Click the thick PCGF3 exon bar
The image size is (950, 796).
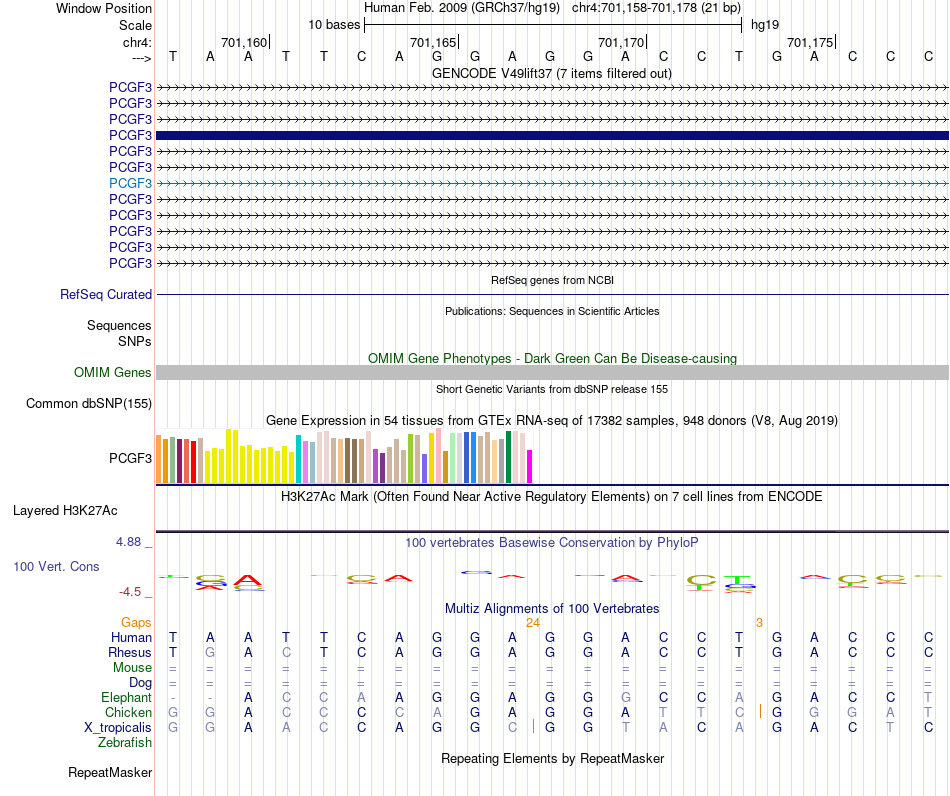coord(552,135)
